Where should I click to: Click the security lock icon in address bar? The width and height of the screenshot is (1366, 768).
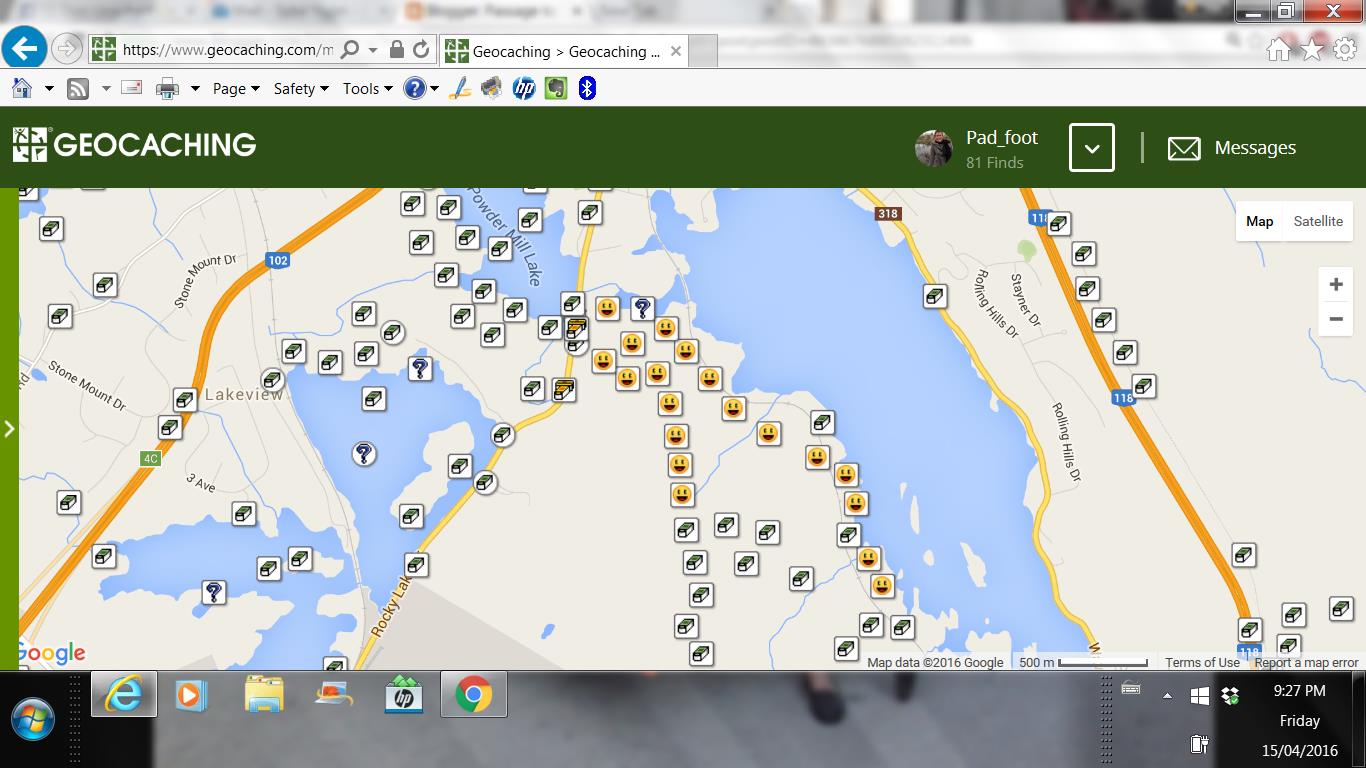coord(397,49)
